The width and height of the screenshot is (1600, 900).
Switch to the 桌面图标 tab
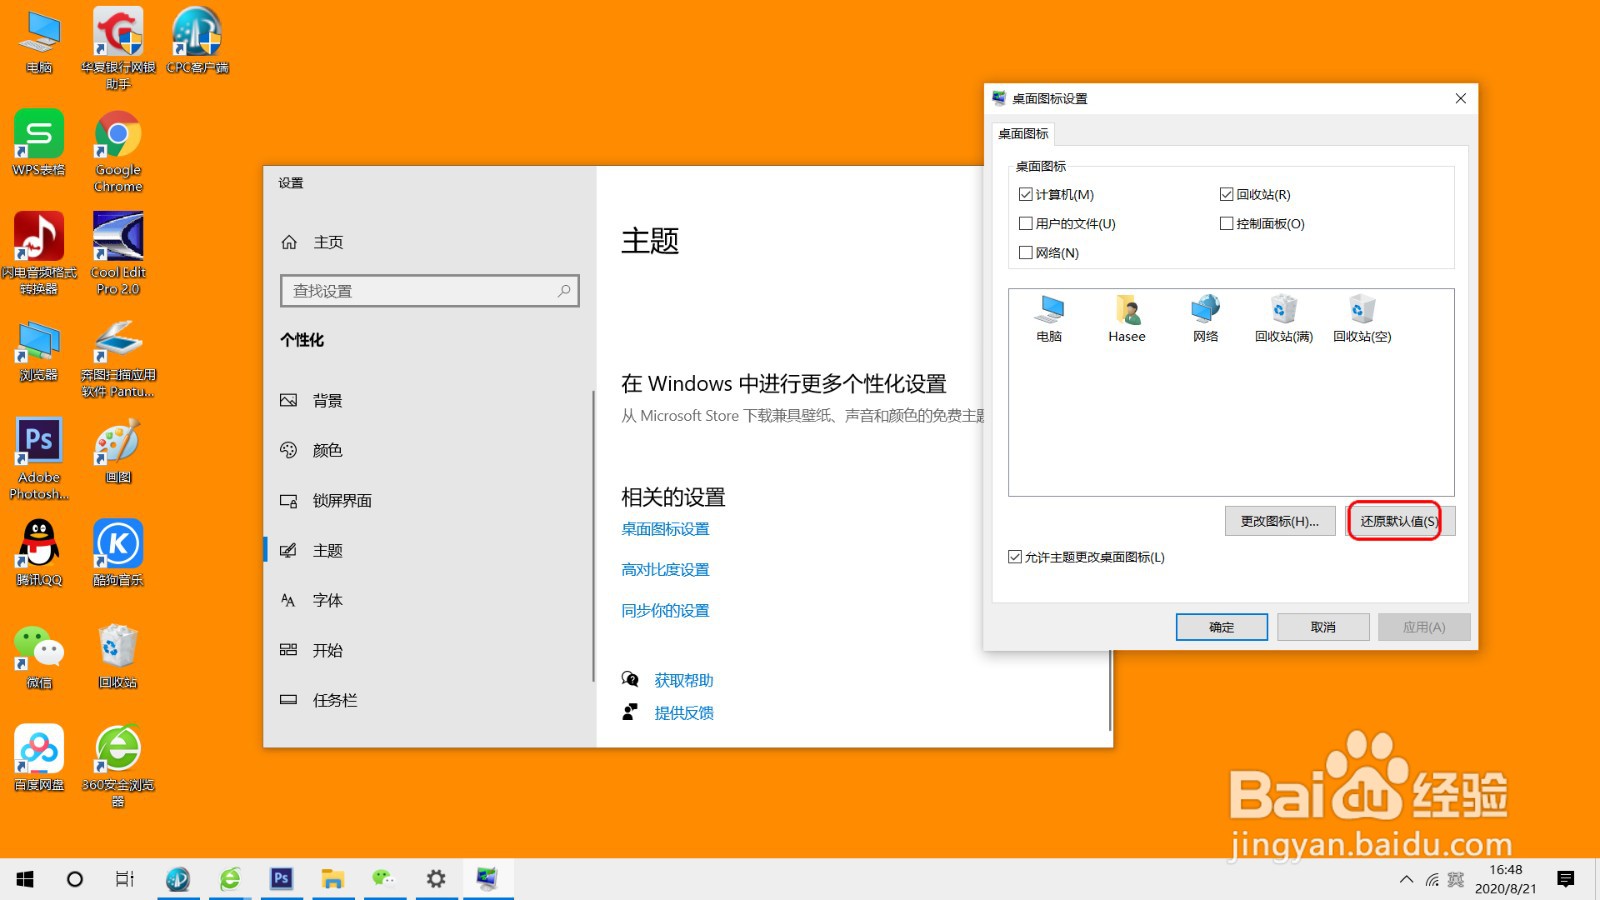[1022, 133]
